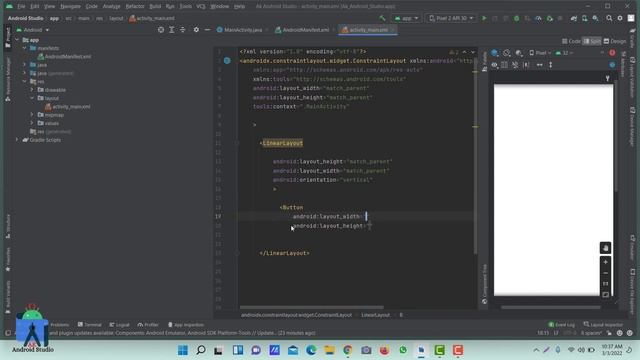Click the Make Project hammer icon

tap(382, 18)
